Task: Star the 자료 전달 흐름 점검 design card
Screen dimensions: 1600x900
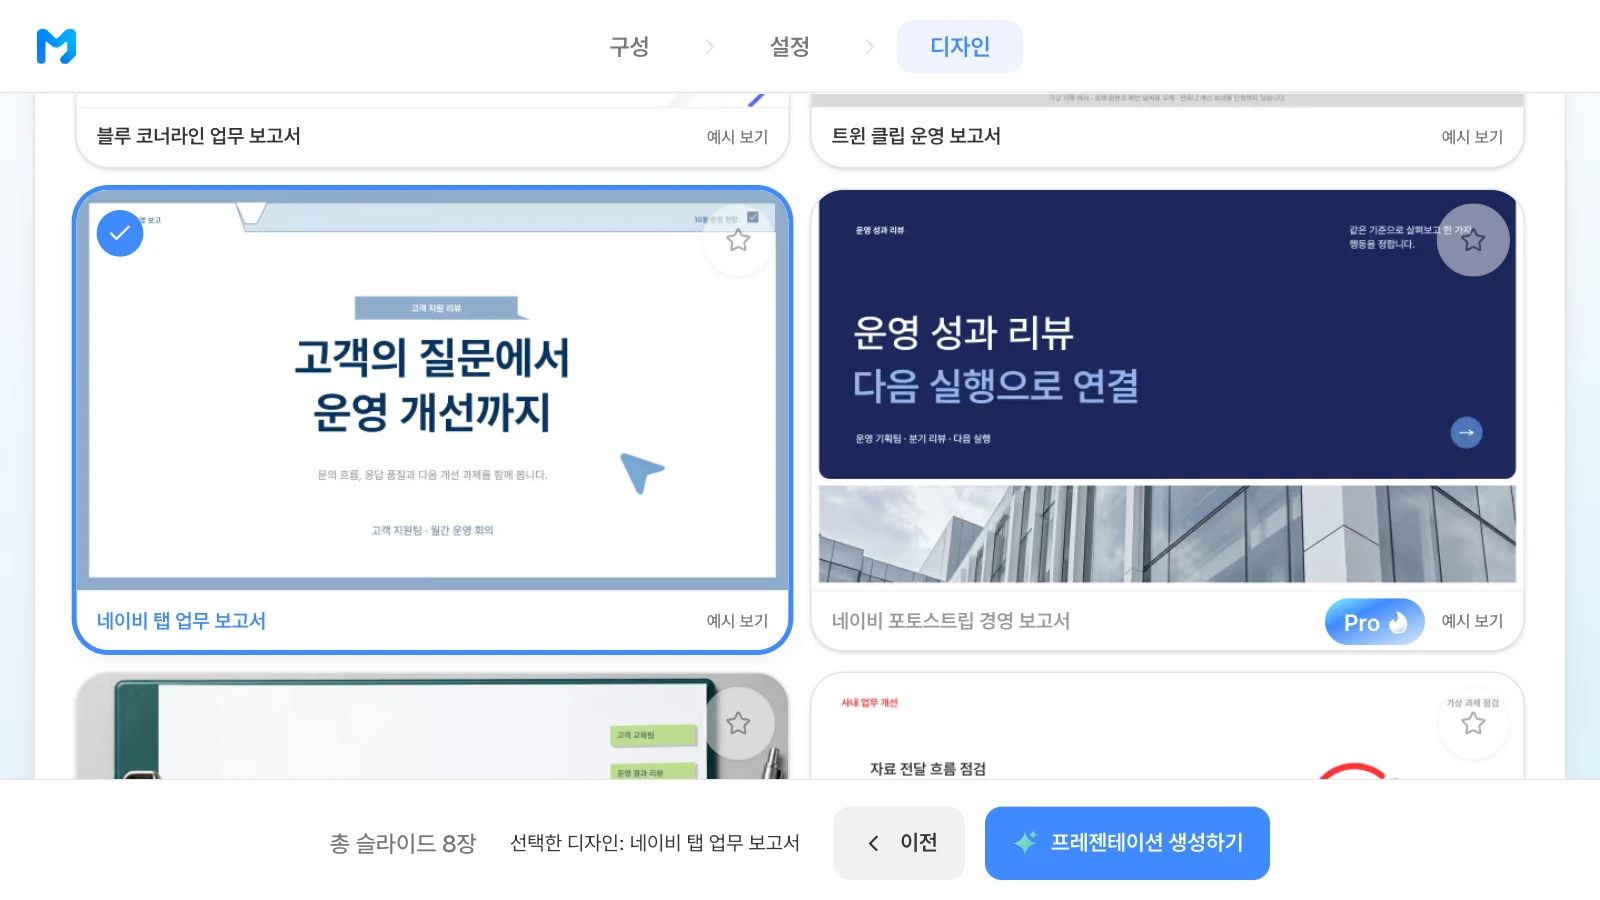Action: 1473,723
